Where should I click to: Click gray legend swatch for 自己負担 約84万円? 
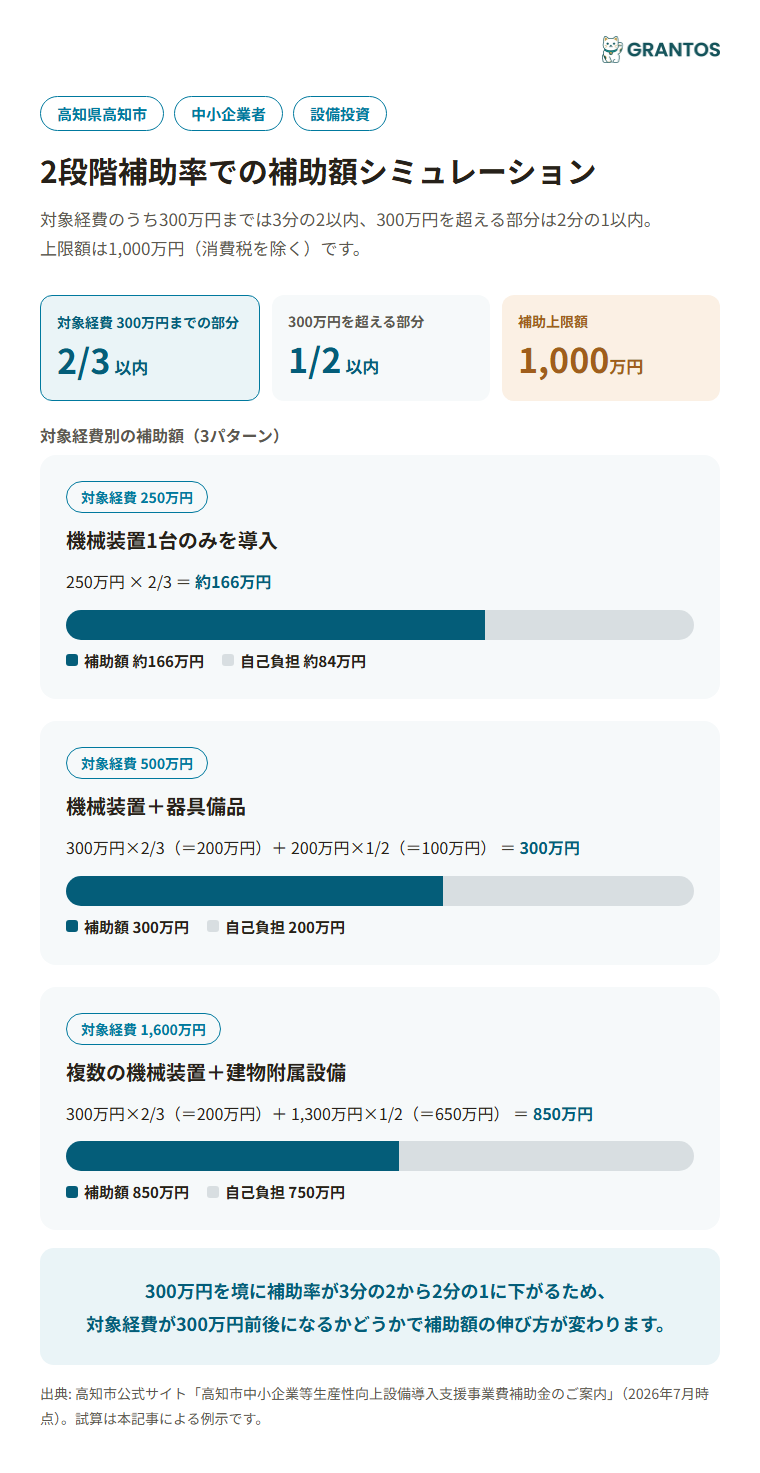[x=228, y=660]
